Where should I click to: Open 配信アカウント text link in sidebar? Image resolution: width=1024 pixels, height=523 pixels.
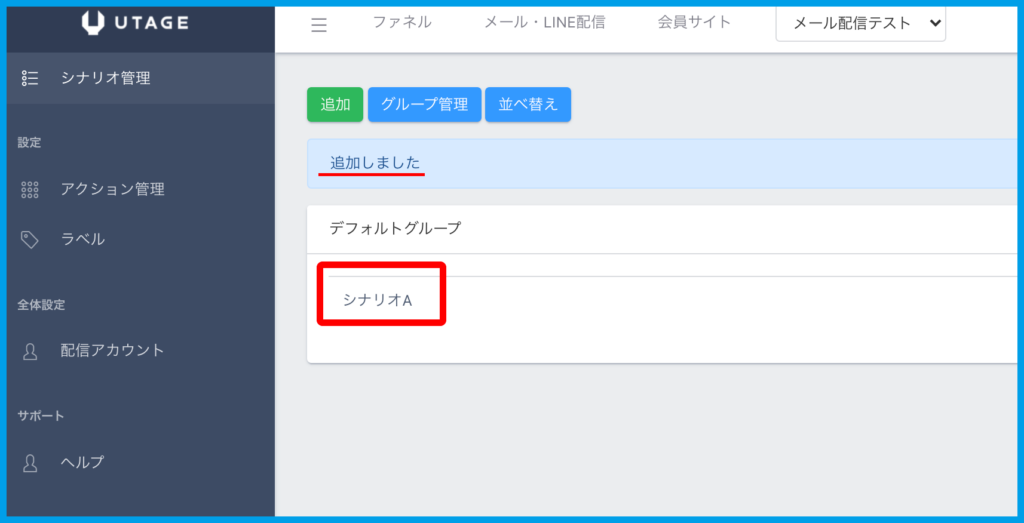(x=112, y=351)
